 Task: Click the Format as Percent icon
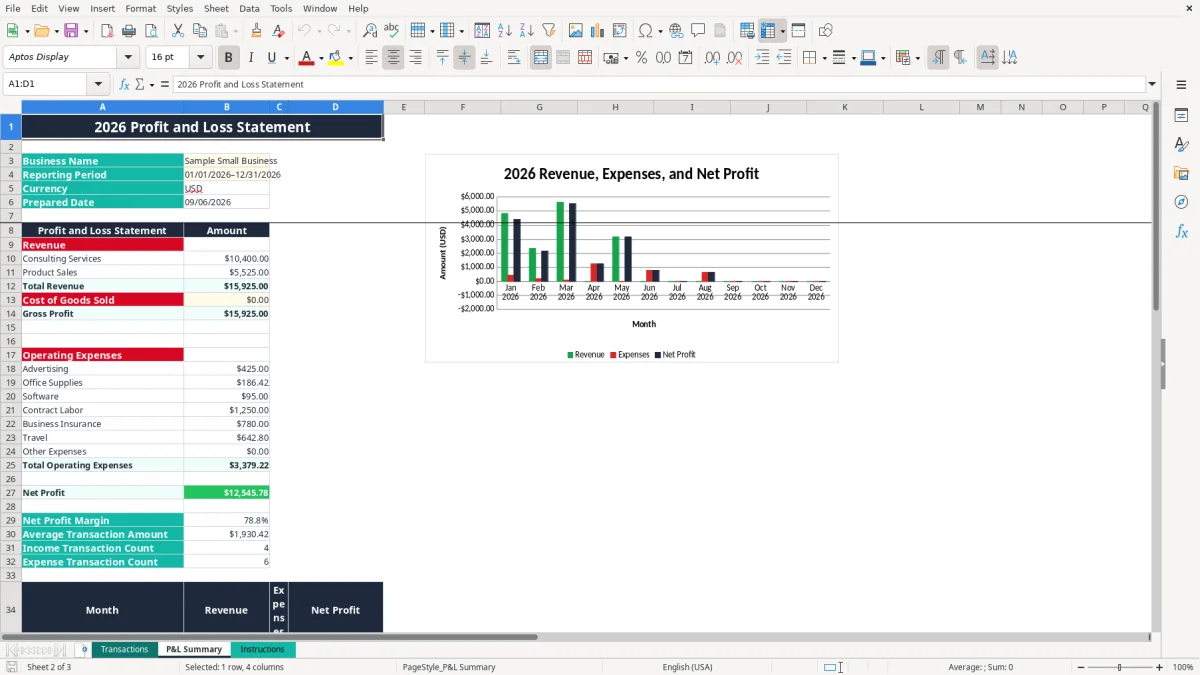click(x=641, y=58)
